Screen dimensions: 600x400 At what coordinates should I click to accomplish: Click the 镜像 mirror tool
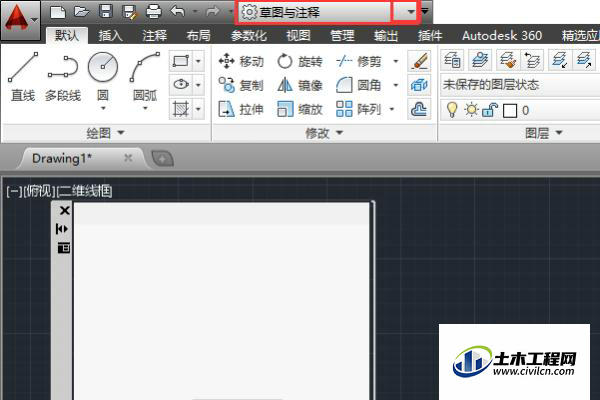pyautogui.click(x=300, y=85)
